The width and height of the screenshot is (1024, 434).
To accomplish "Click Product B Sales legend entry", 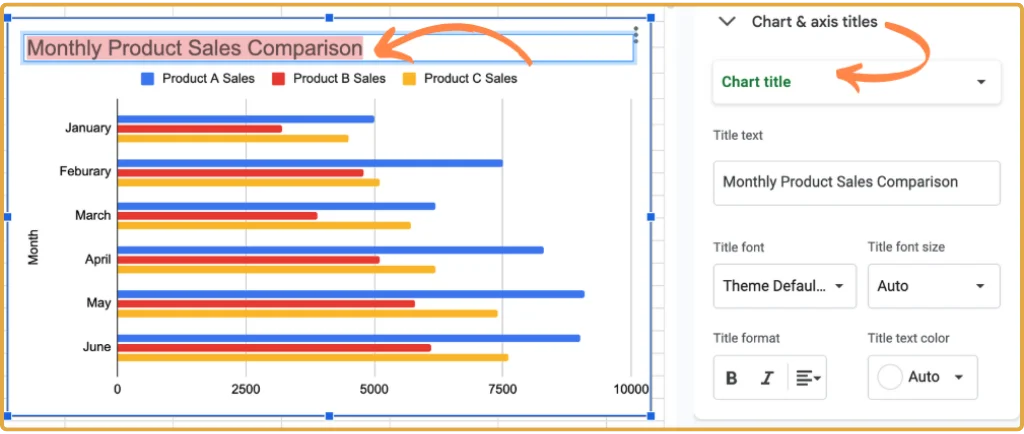I will point(328,78).
